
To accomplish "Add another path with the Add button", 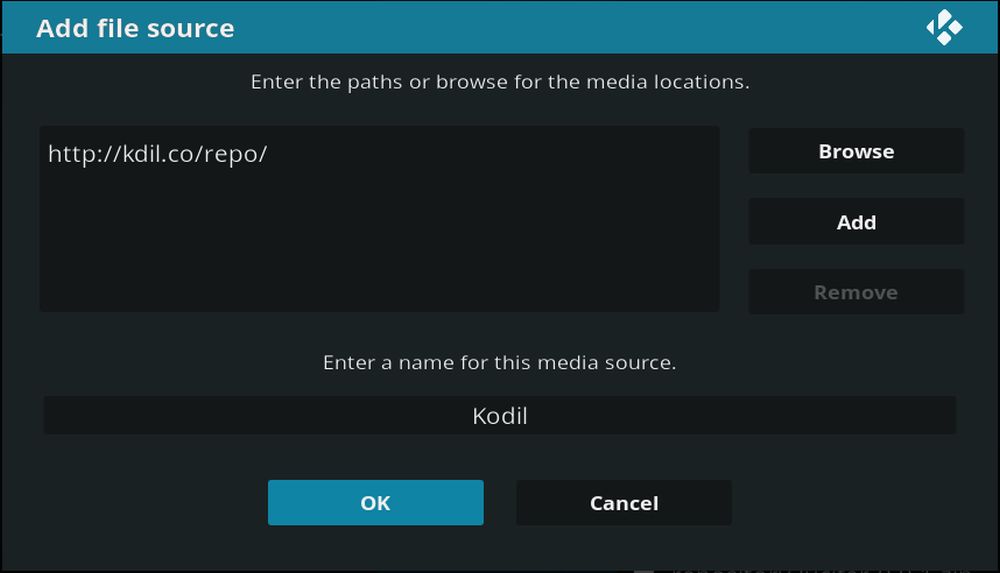I will 856,222.
